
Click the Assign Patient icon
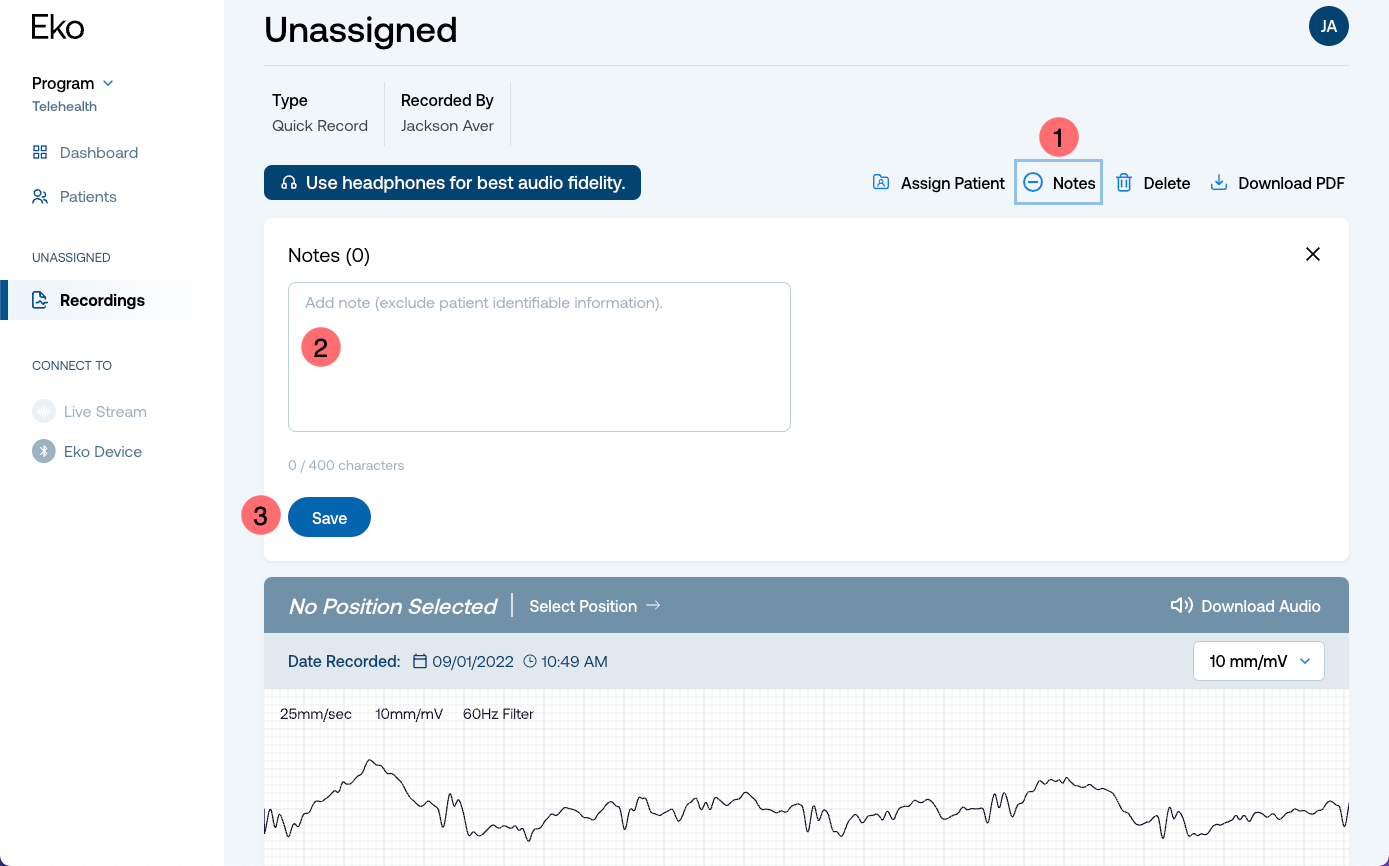[x=881, y=182]
